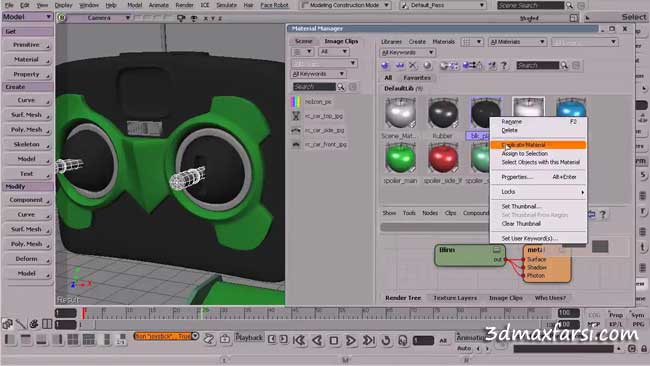Play the animation forward
Image resolution: width=650 pixels, height=366 pixels.
[351, 340]
